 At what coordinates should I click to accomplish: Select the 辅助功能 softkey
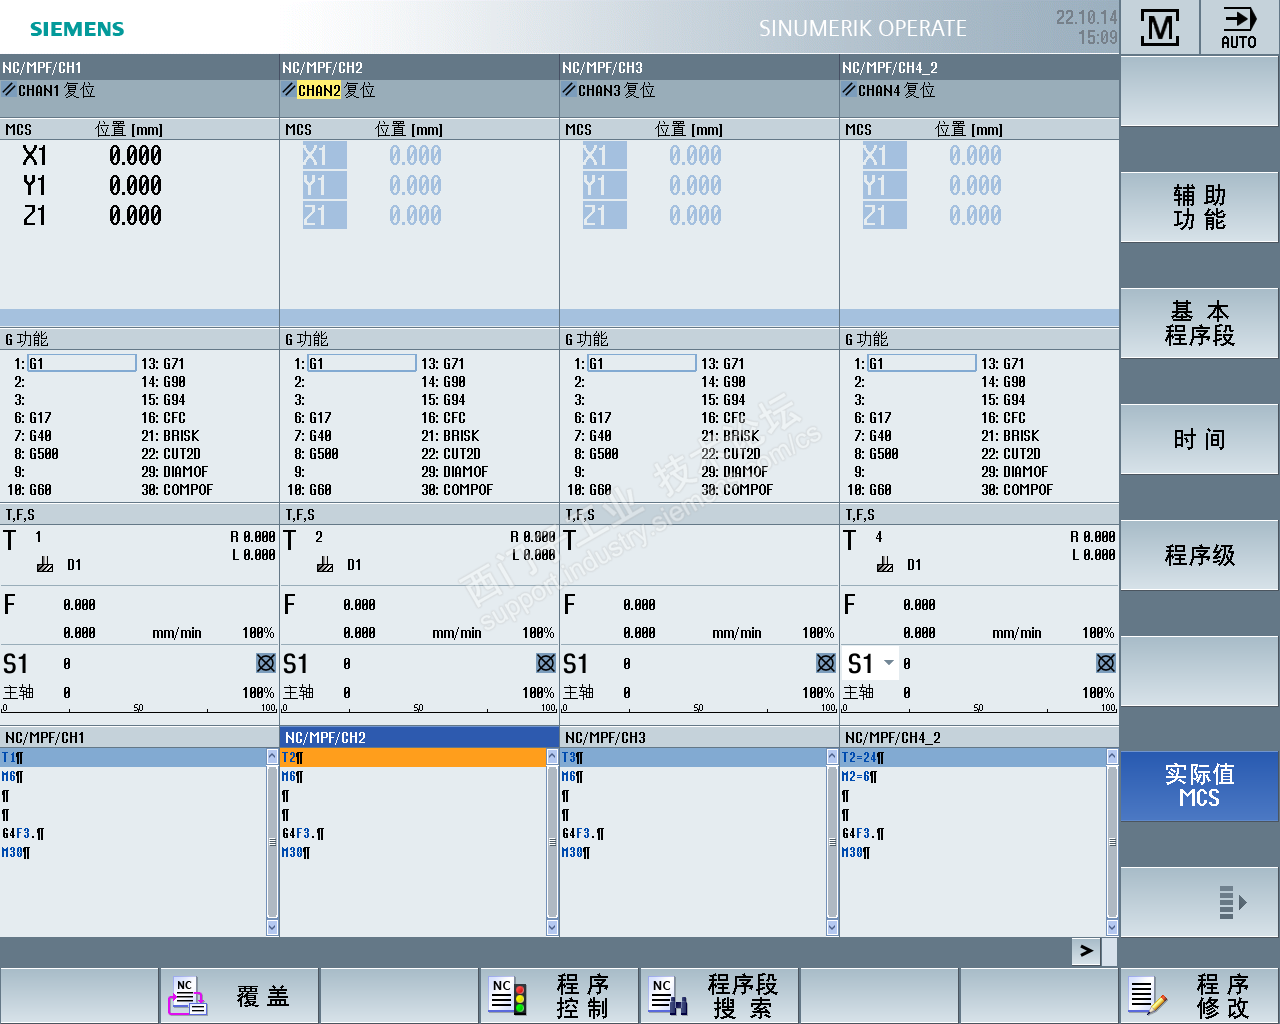point(1199,207)
